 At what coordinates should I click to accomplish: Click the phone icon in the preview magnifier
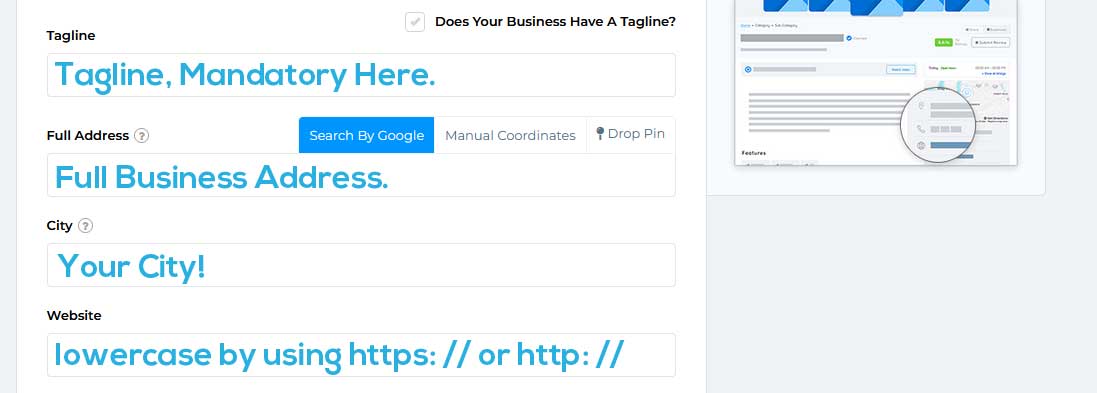921,129
